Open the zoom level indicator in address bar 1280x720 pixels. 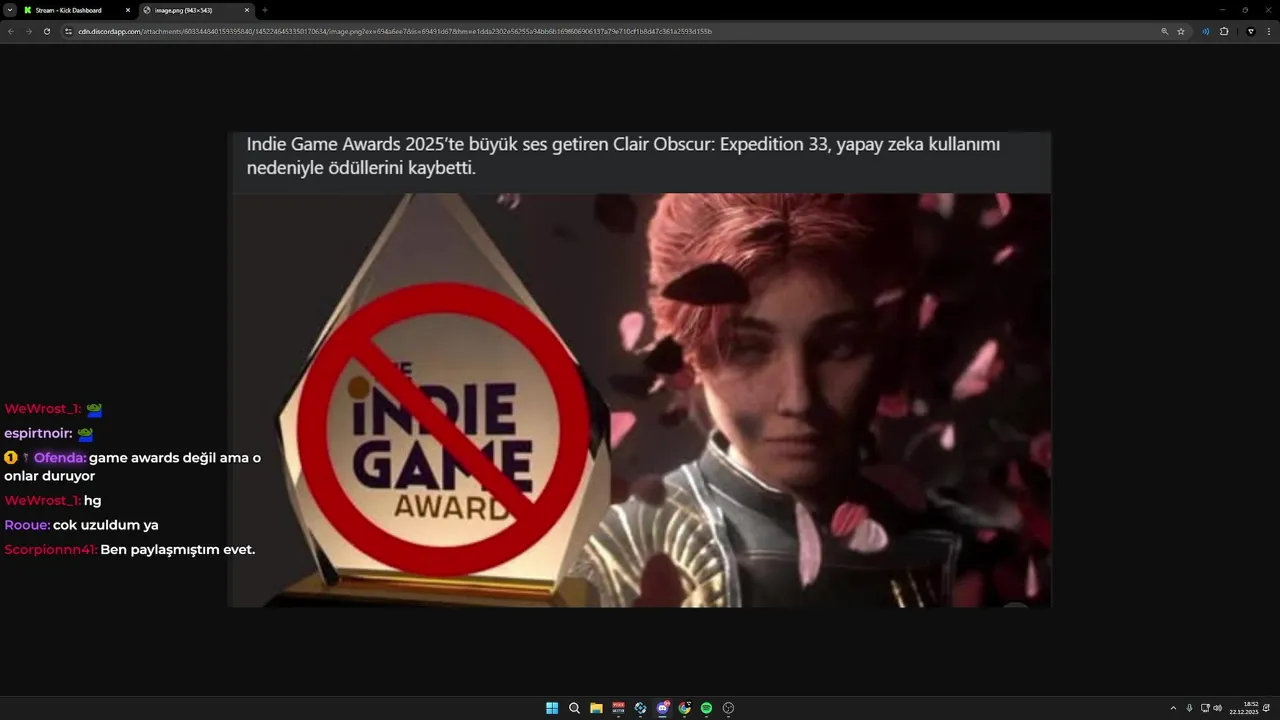pyautogui.click(x=1164, y=31)
